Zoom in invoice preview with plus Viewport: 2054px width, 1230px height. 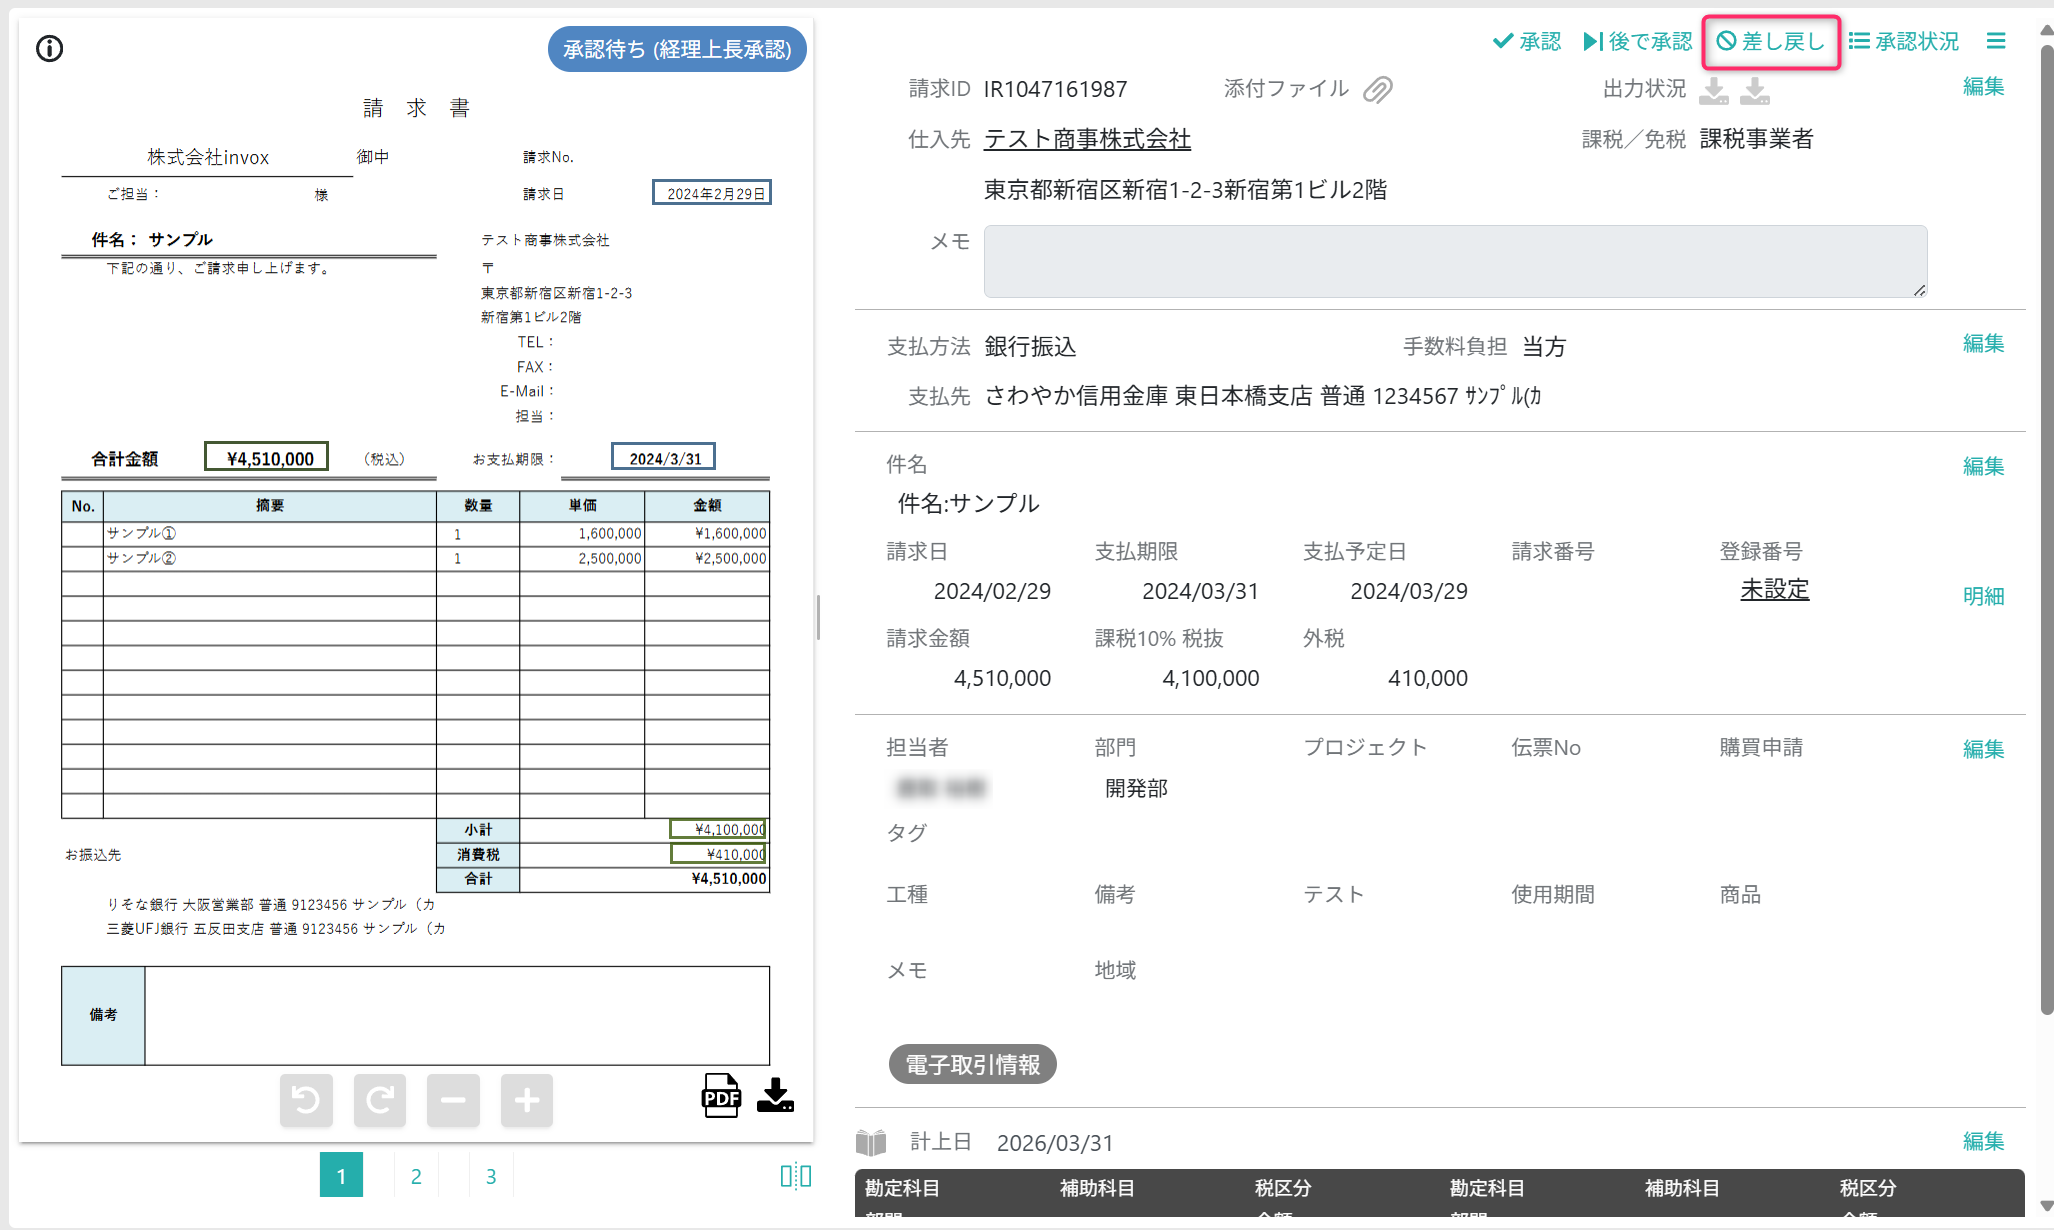527,1100
